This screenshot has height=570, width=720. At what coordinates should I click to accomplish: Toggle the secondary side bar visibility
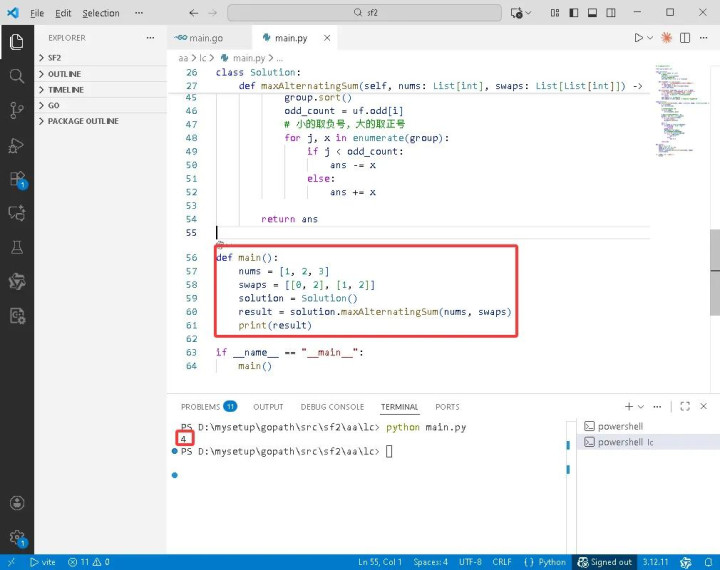pyautogui.click(x=611, y=13)
